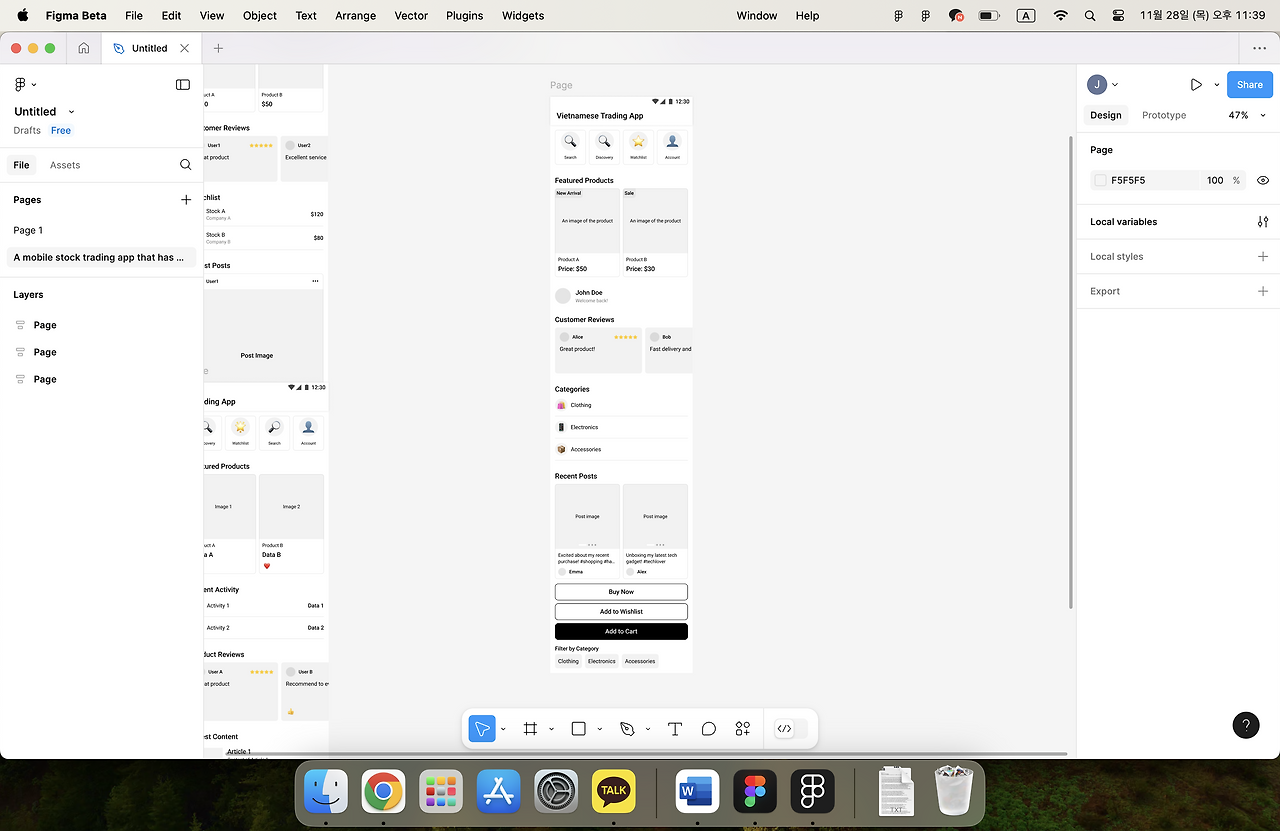Viewport: 1280px width, 831px height.
Task: Toggle Dev Mode switch in toolbar
Action: point(791,729)
